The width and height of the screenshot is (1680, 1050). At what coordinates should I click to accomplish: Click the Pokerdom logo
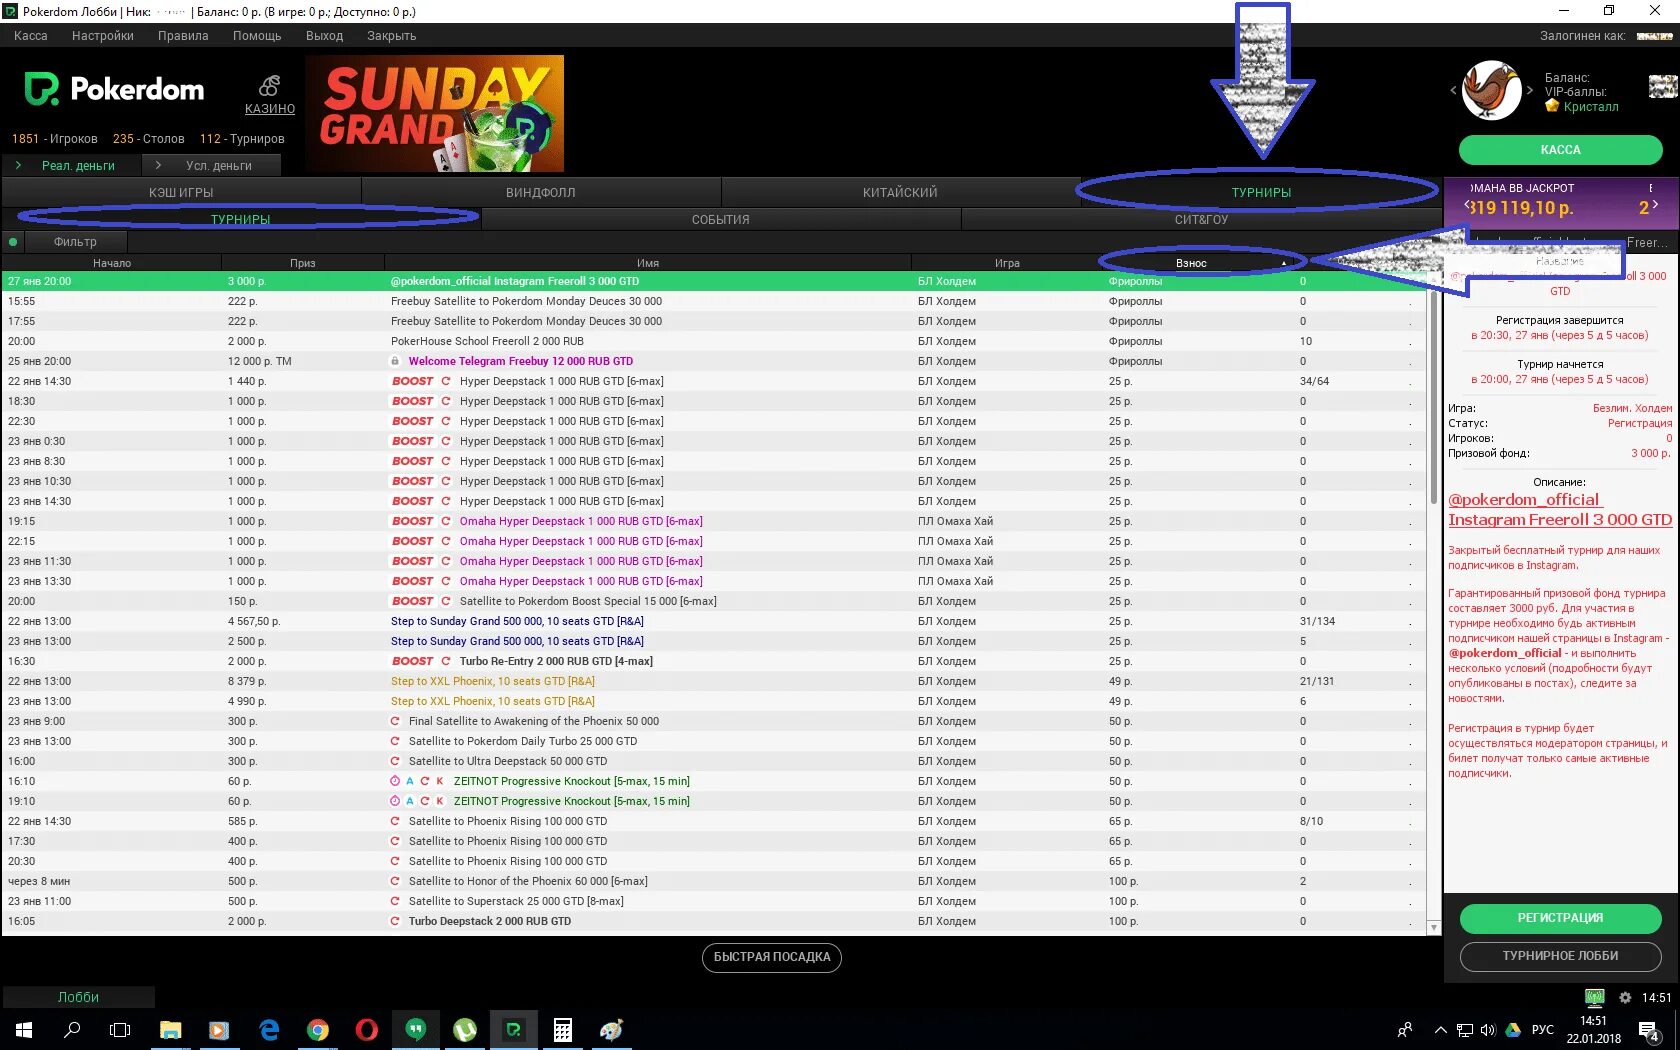click(114, 89)
